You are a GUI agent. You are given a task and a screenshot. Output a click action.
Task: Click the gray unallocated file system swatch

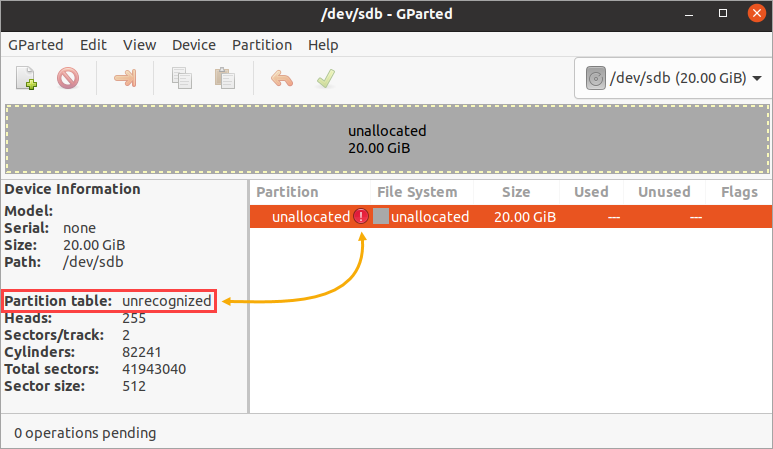click(381, 216)
